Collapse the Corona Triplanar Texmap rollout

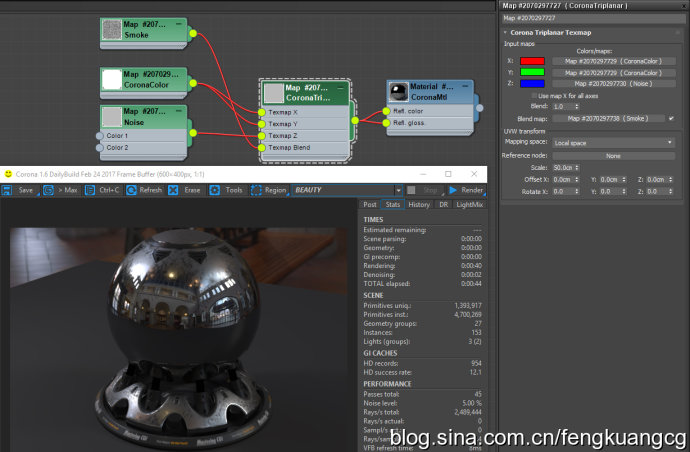pos(506,33)
